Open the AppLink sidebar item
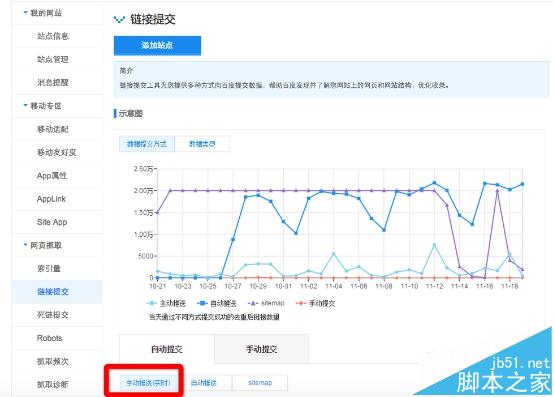 click(x=51, y=199)
